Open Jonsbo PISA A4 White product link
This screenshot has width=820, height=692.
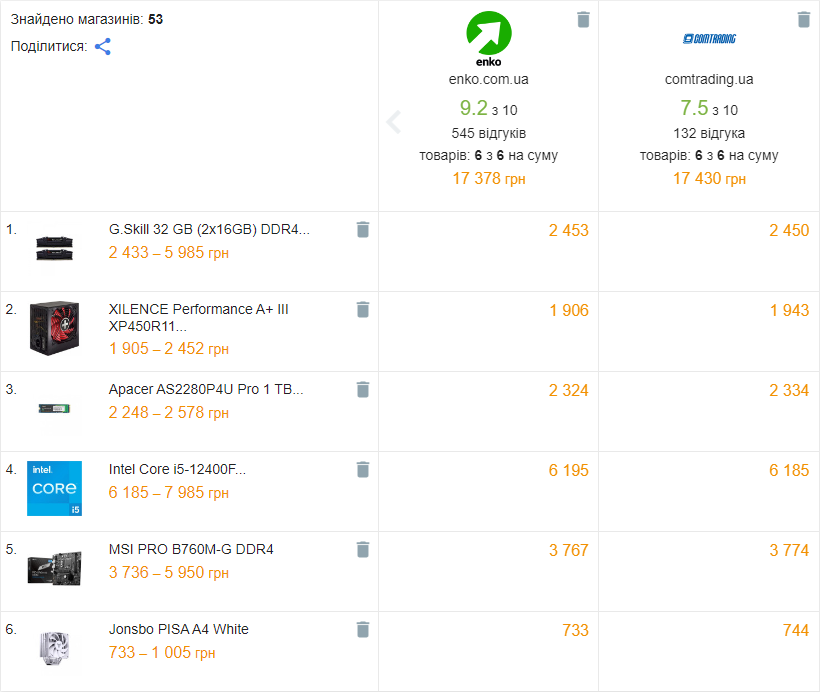coord(178,630)
